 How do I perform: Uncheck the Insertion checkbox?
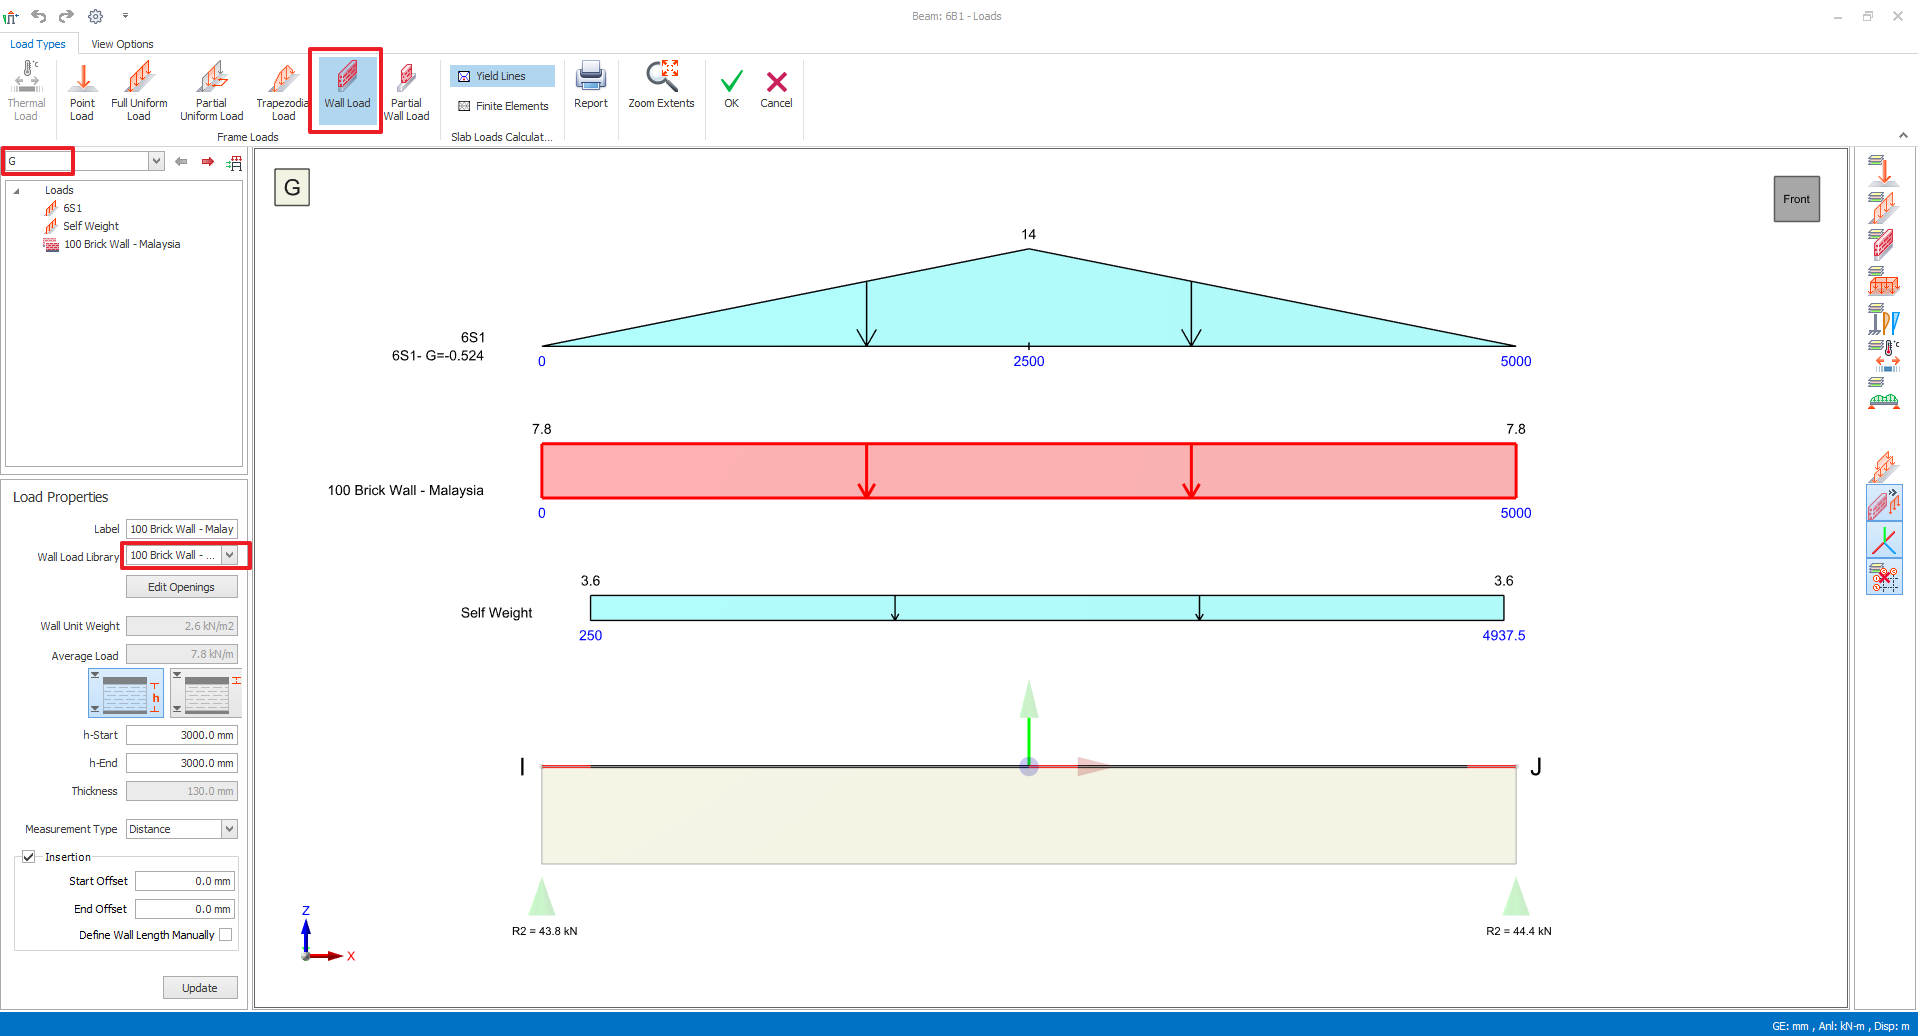pyautogui.click(x=29, y=857)
